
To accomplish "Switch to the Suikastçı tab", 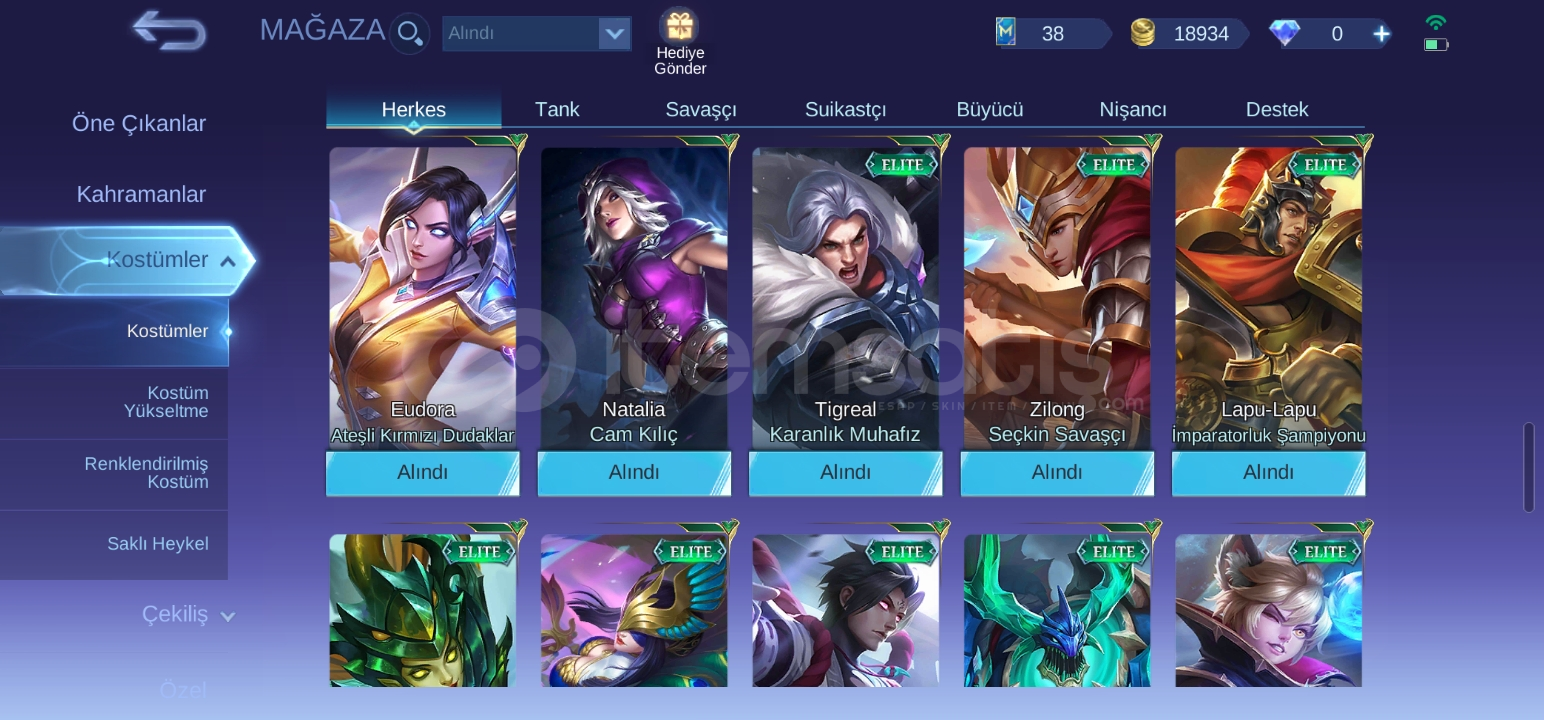I will click(845, 109).
